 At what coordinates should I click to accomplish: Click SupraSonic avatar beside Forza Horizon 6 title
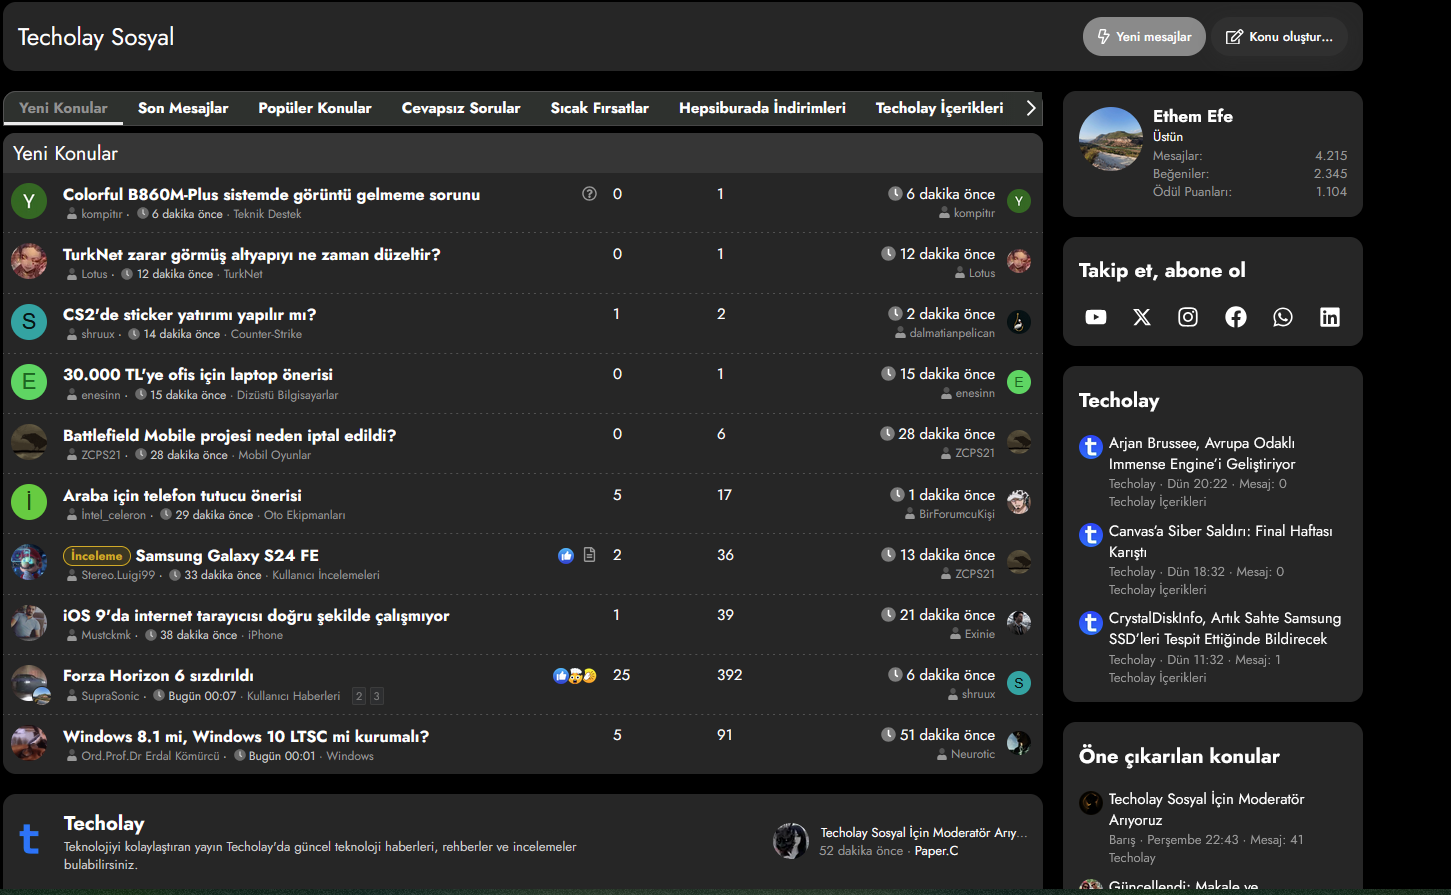[29, 683]
